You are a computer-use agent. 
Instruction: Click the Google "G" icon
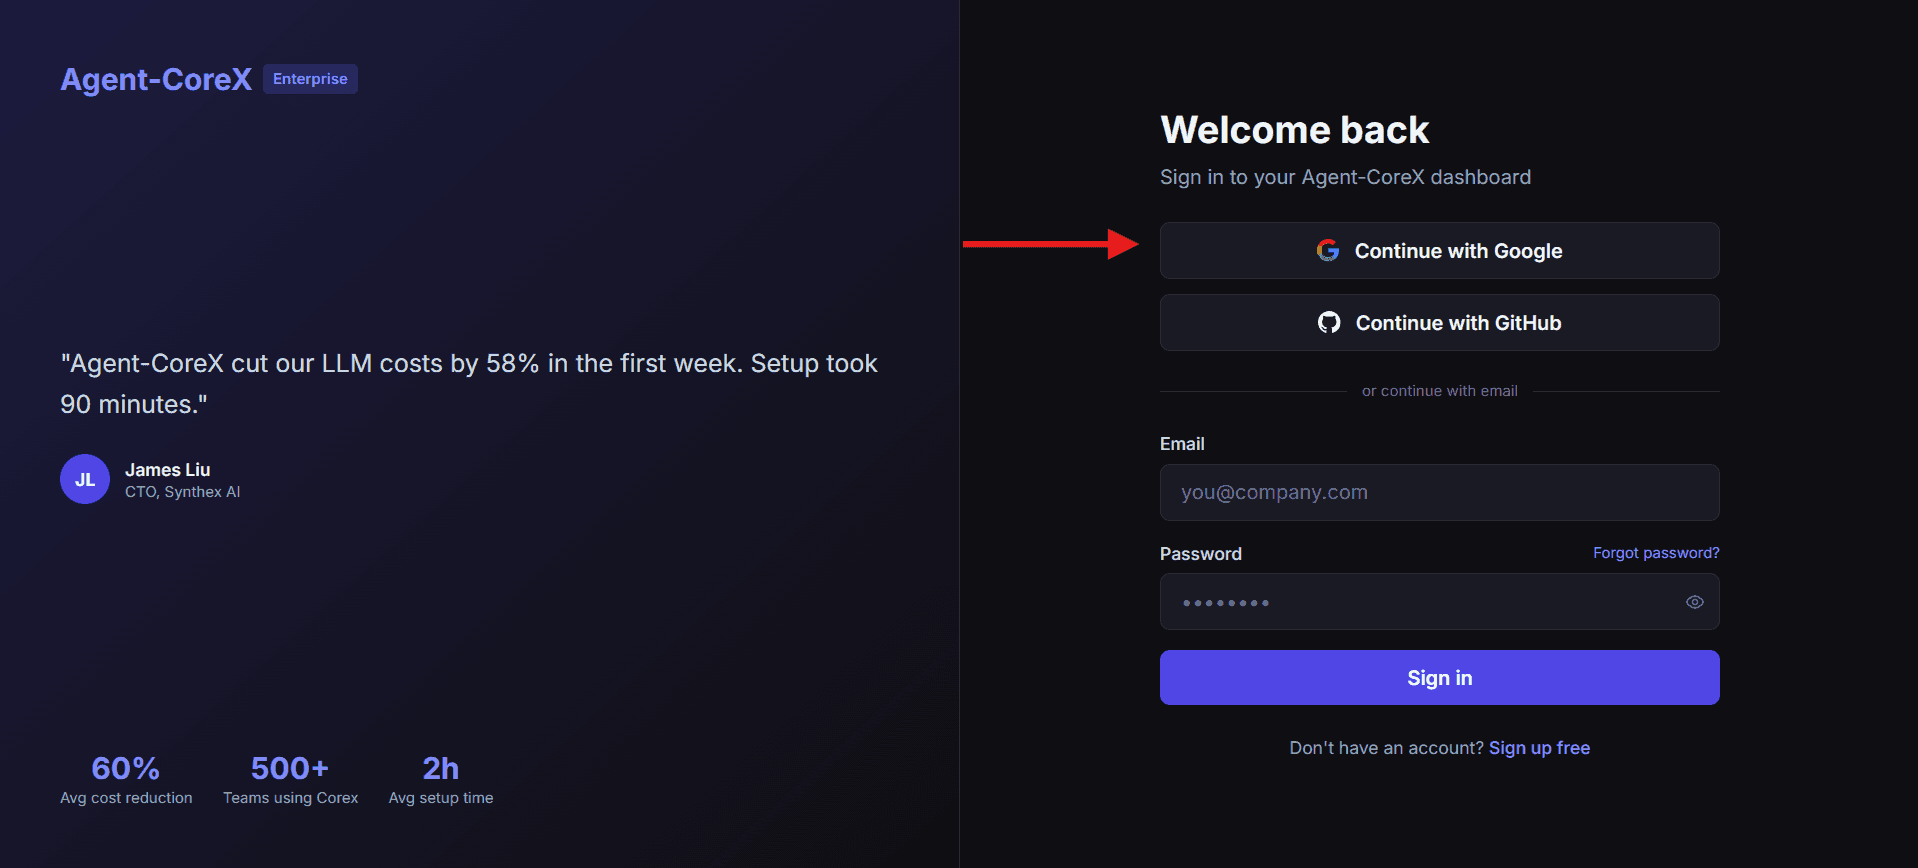1328,250
